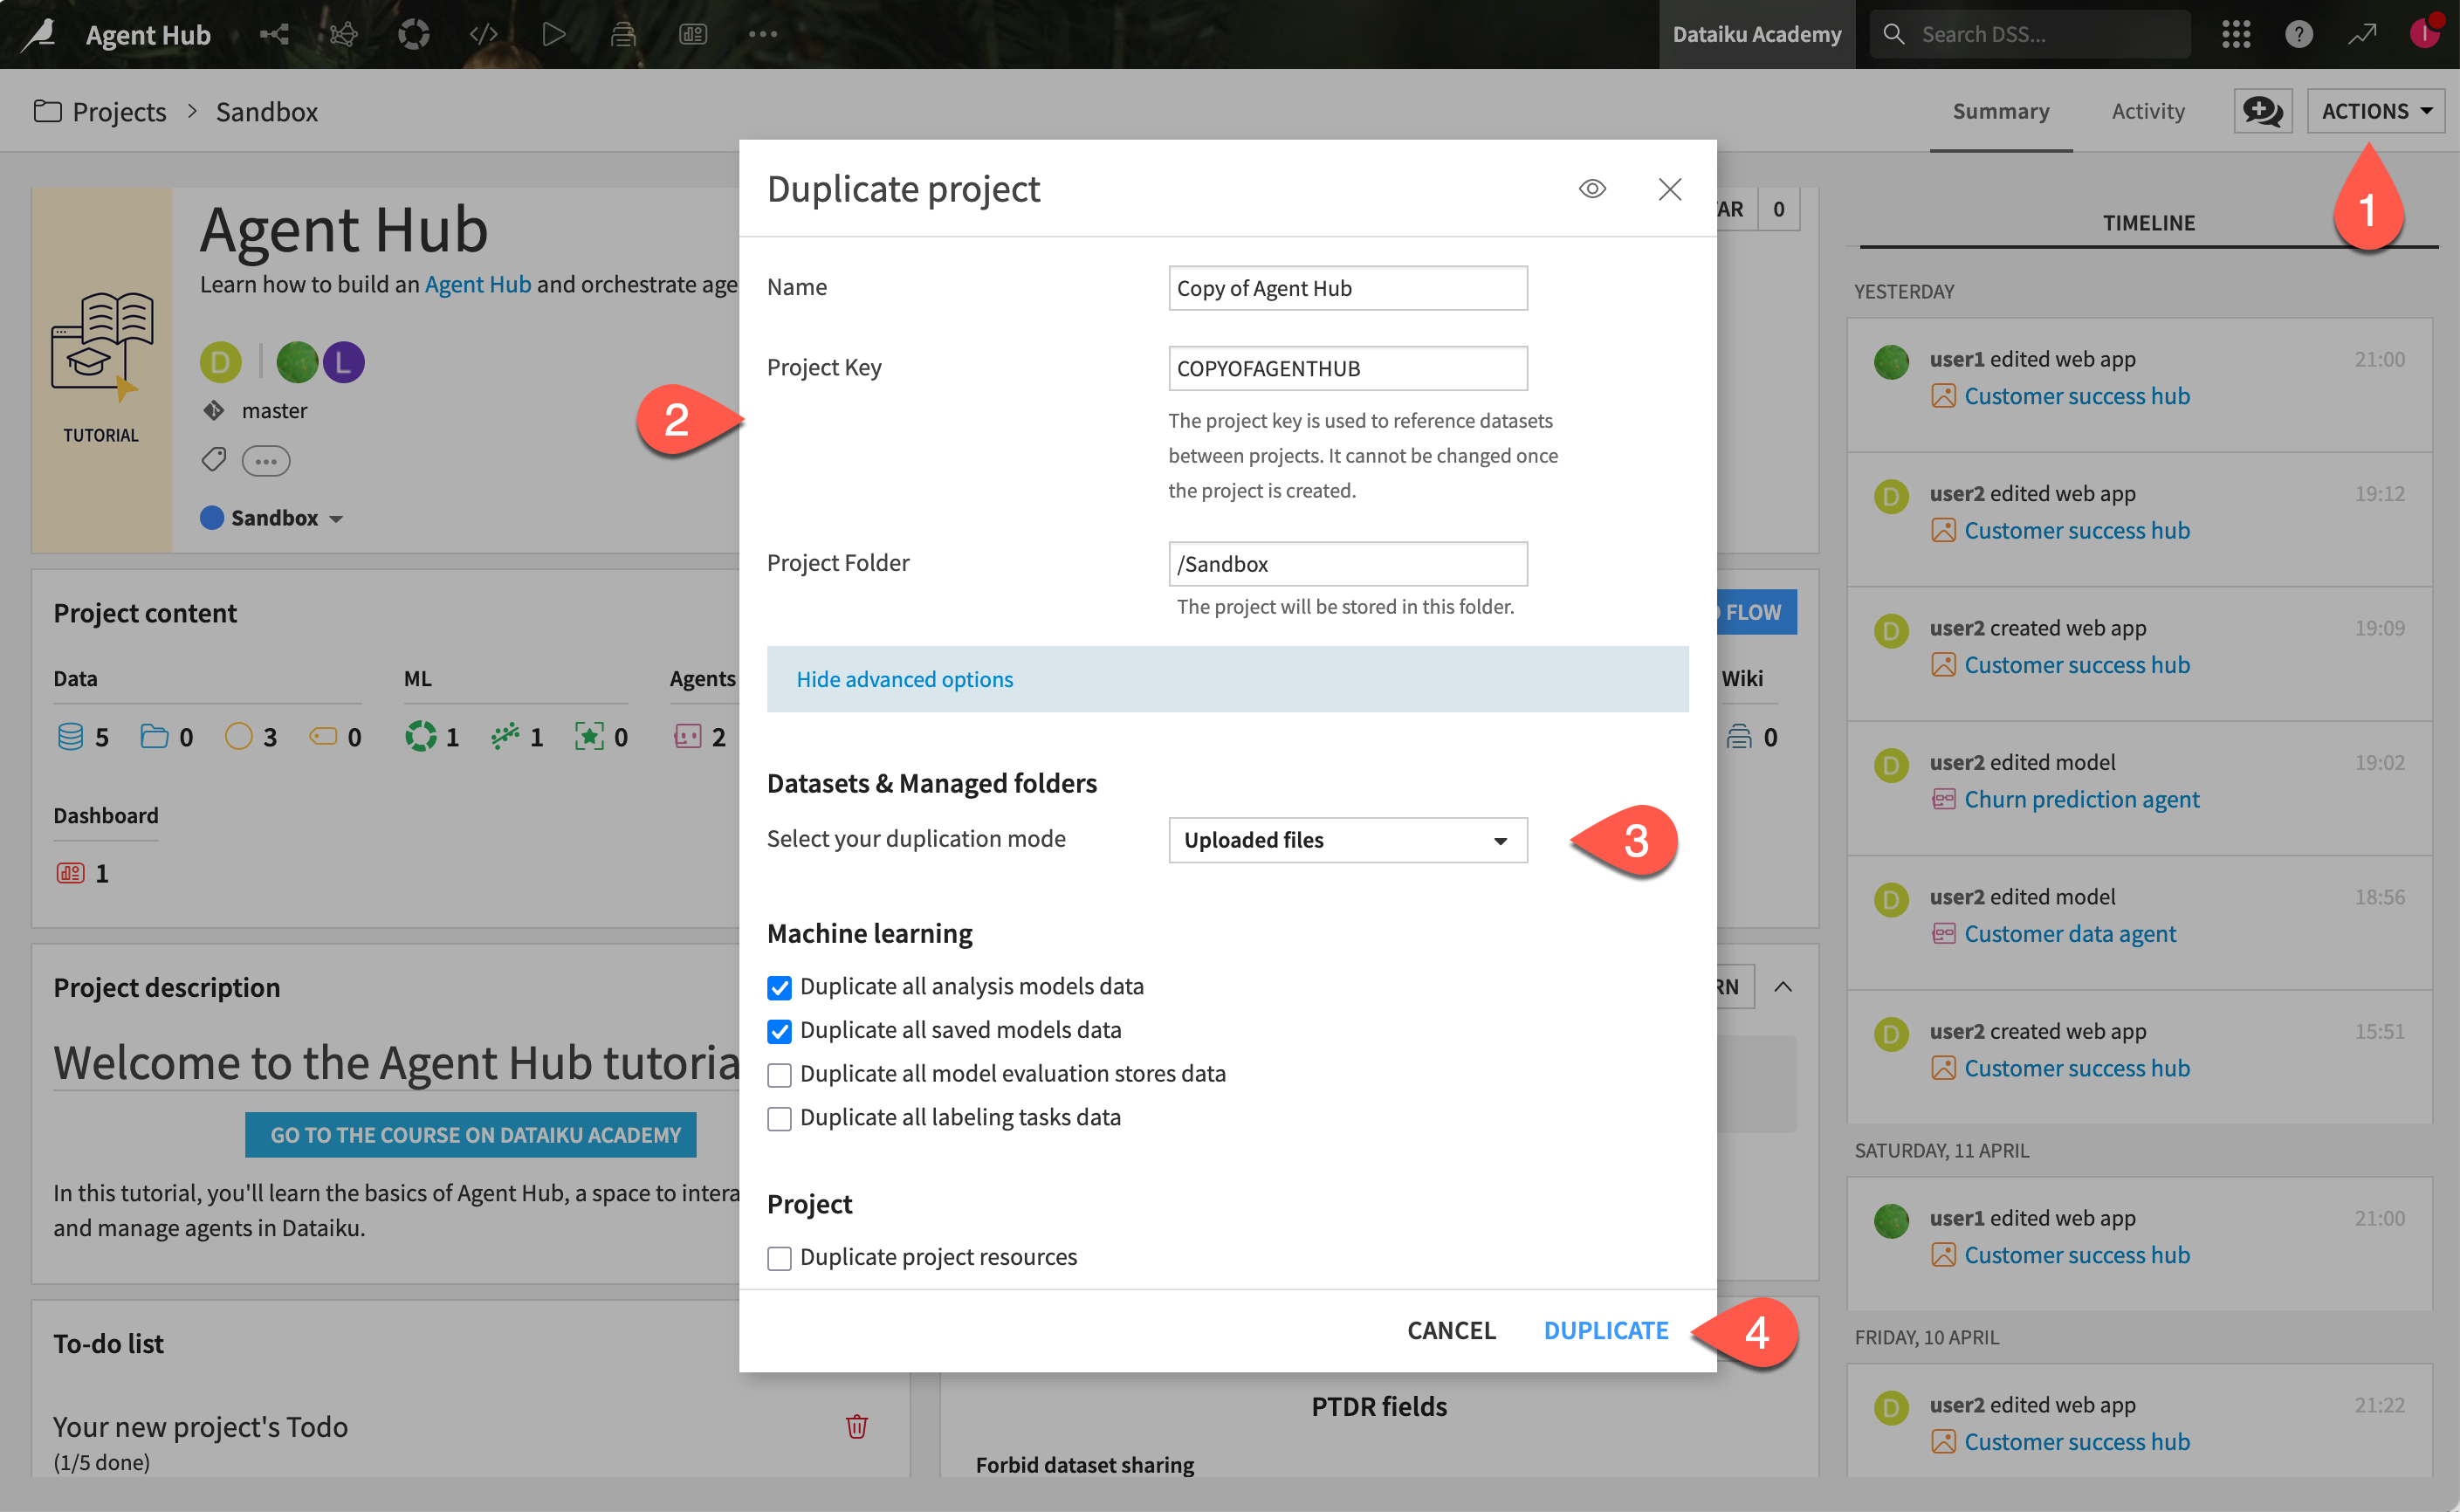Open the ACTIONS dropdown menu

pyautogui.click(x=2375, y=111)
